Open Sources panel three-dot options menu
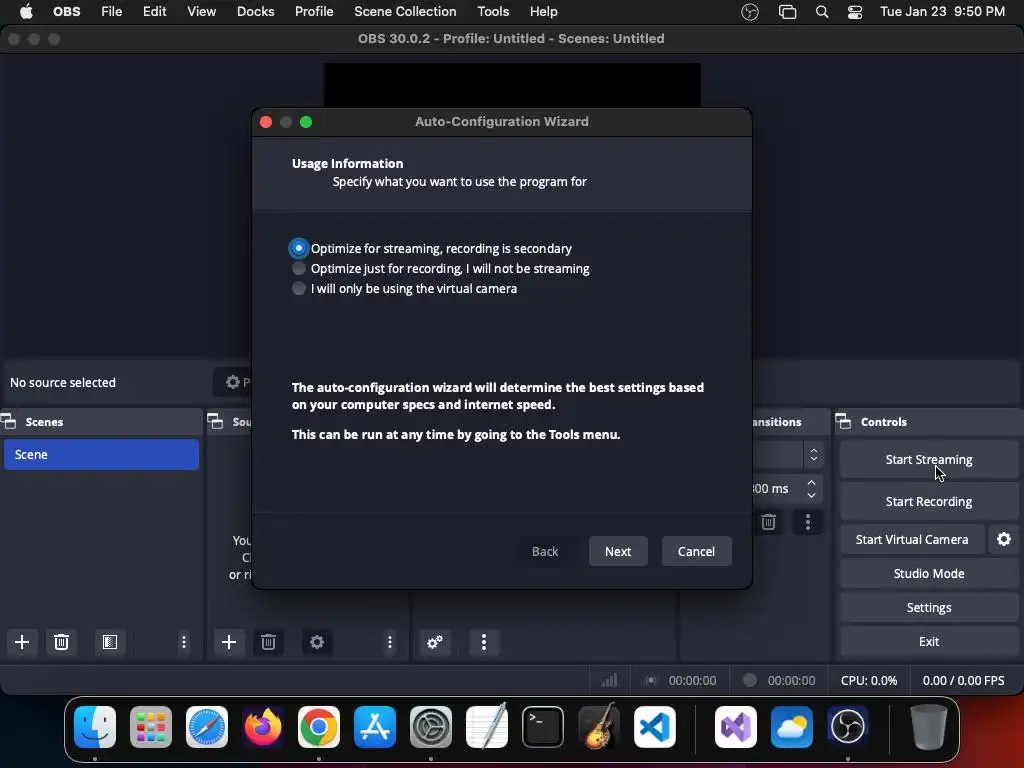This screenshot has height=768, width=1024. click(390, 642)
